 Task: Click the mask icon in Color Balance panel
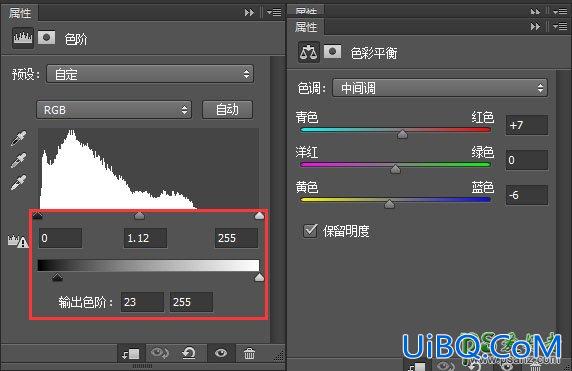[332, 52]
